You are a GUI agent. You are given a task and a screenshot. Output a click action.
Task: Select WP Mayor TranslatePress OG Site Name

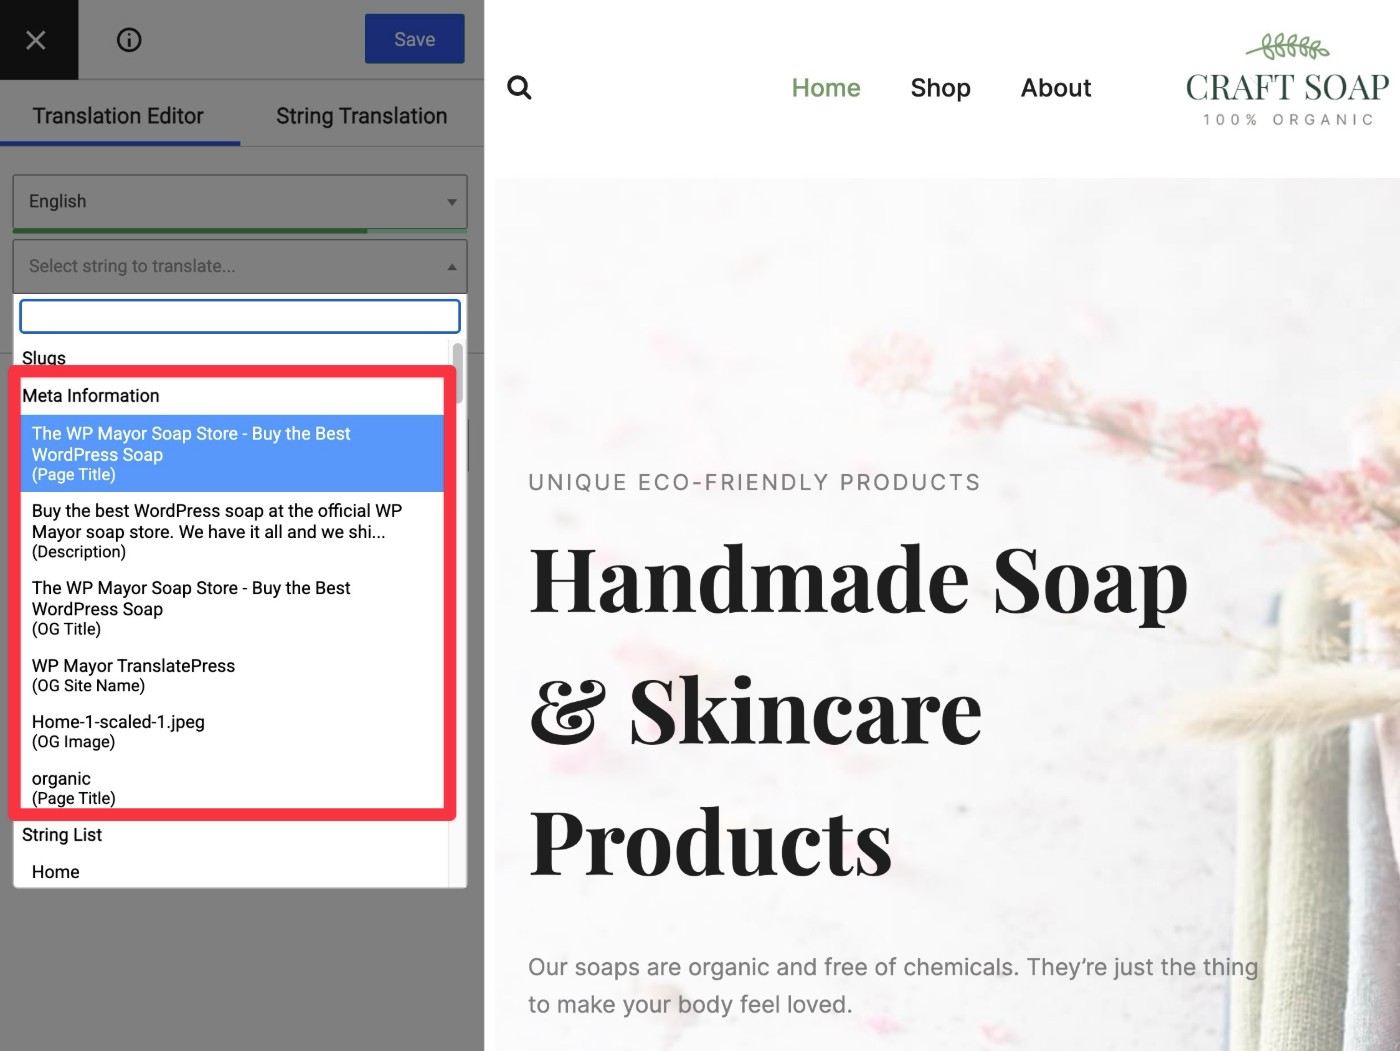pyautogui.click(x=232, y=675)
